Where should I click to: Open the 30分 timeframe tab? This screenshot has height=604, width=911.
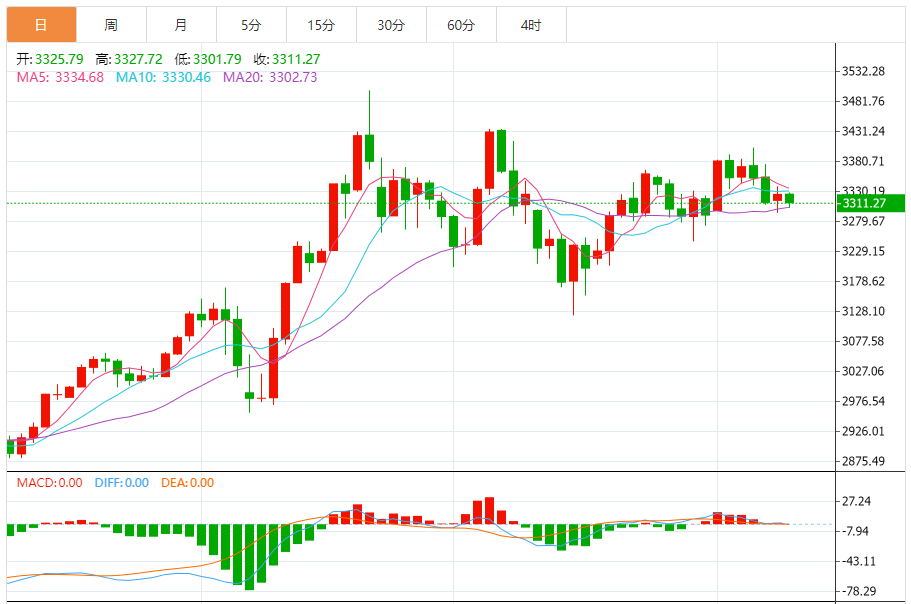(391, 25)
